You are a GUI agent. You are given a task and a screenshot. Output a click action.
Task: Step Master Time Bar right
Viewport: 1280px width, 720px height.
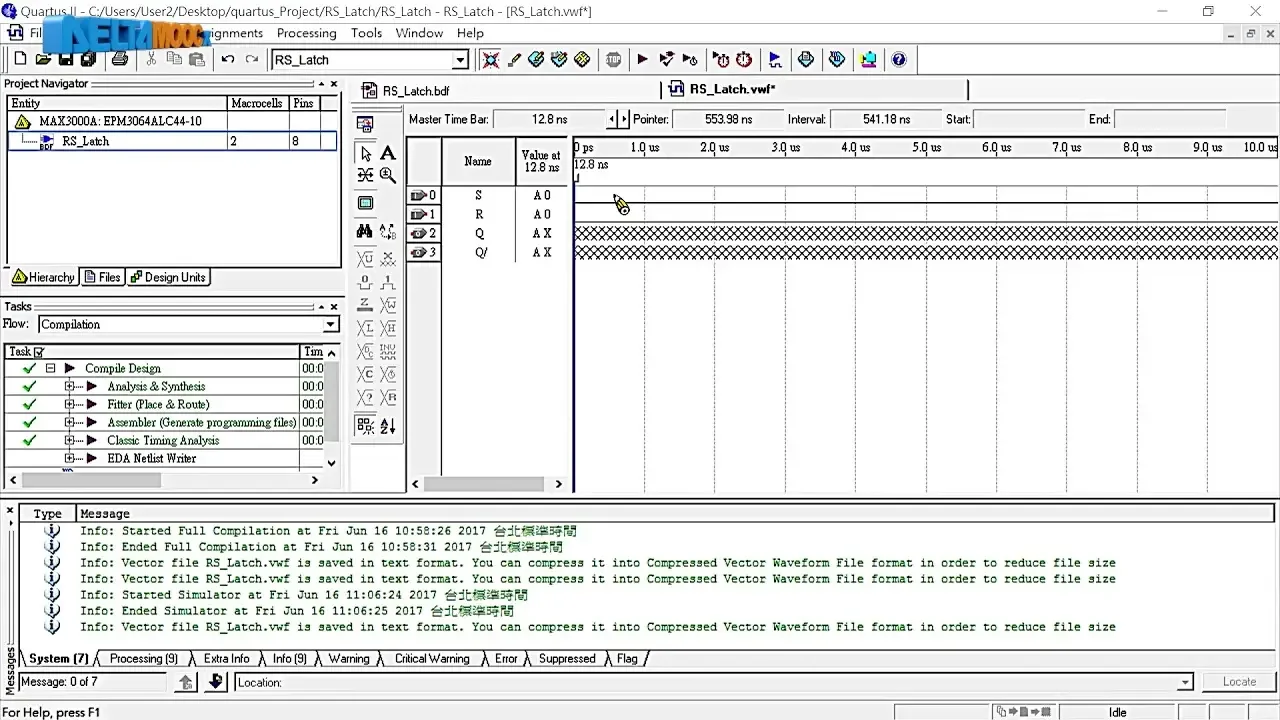(x=625, y=119)
